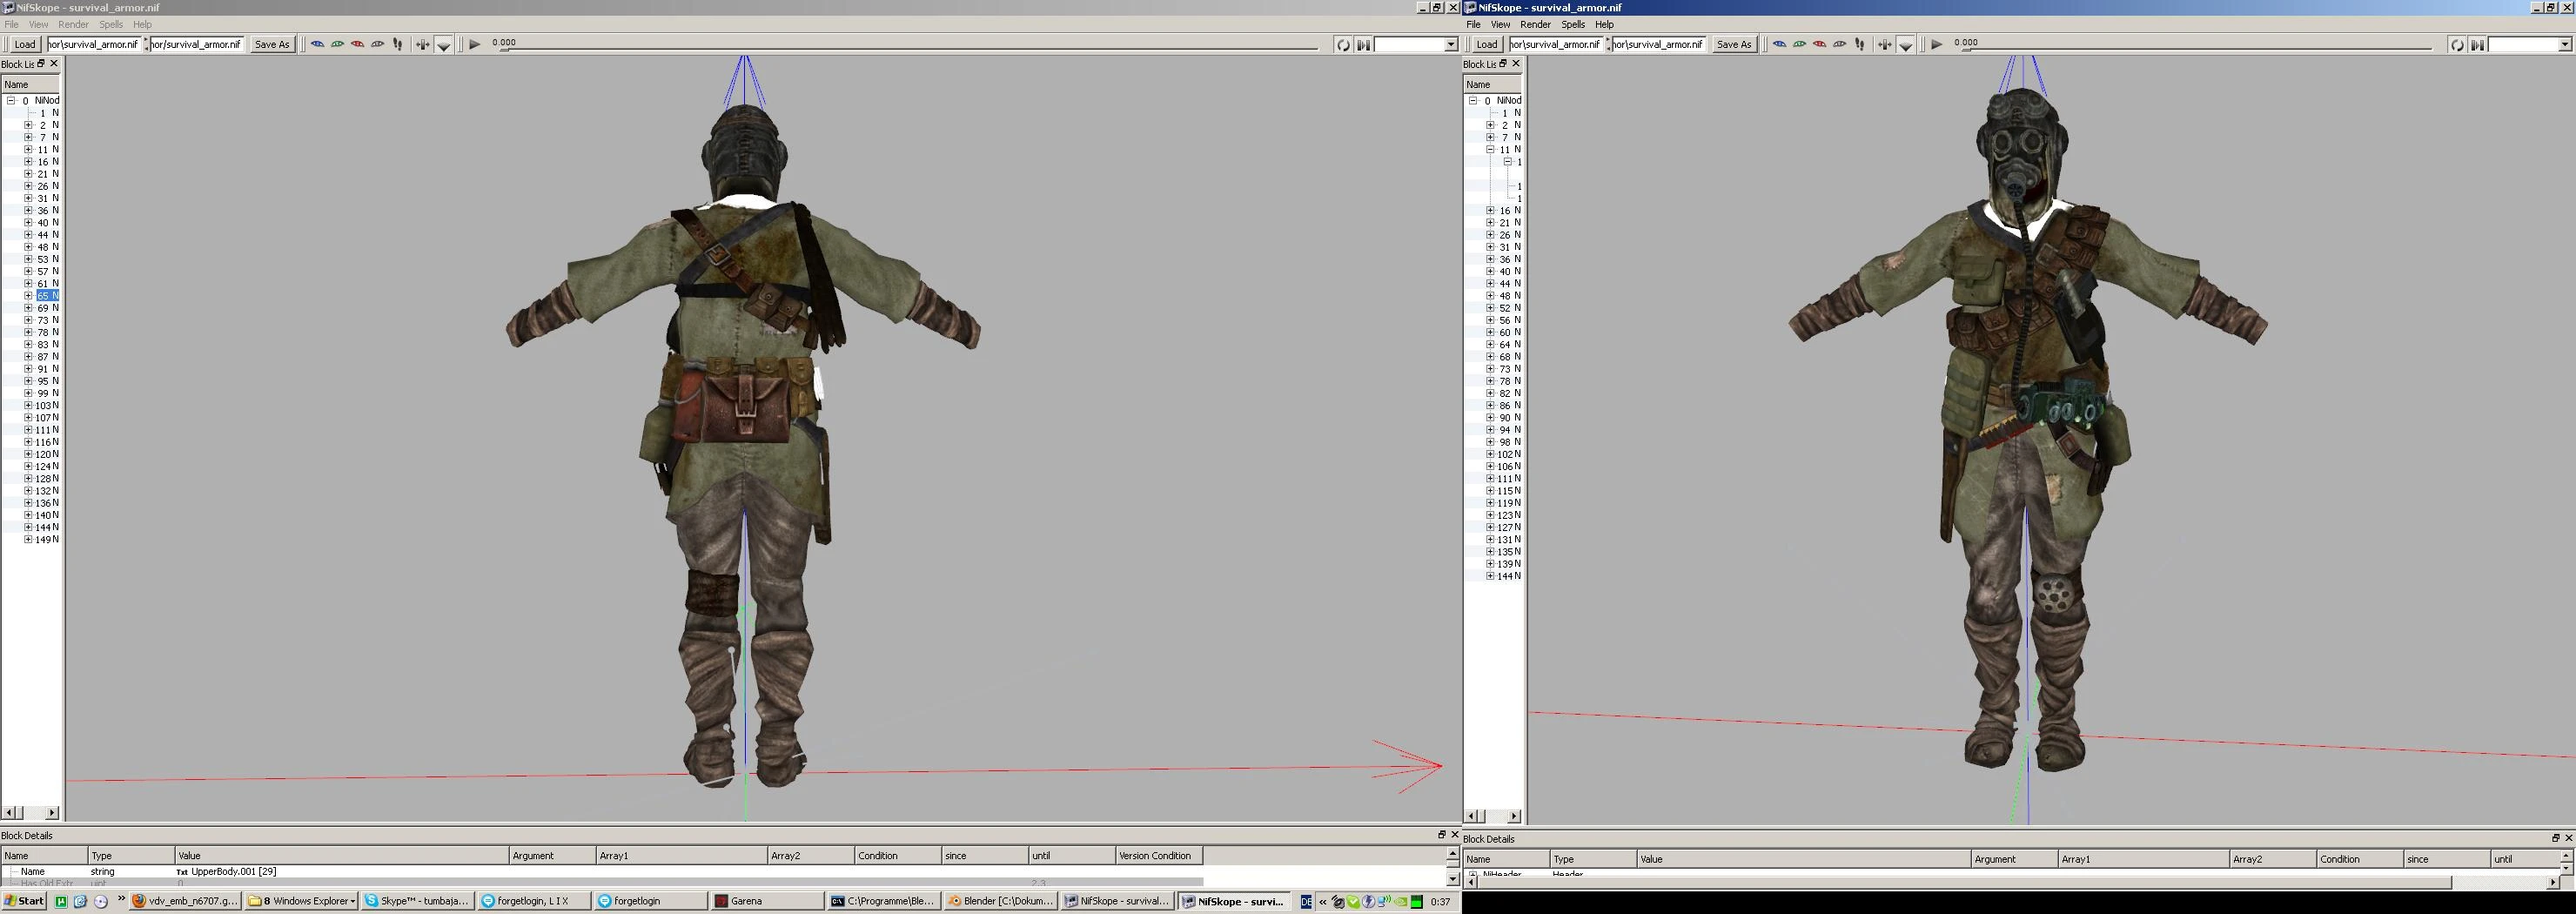Image resolution: width=2576 pixels, height=914 pixels.
Task: Expand block 16 in right block list
Action: (x=1490, y=211)
